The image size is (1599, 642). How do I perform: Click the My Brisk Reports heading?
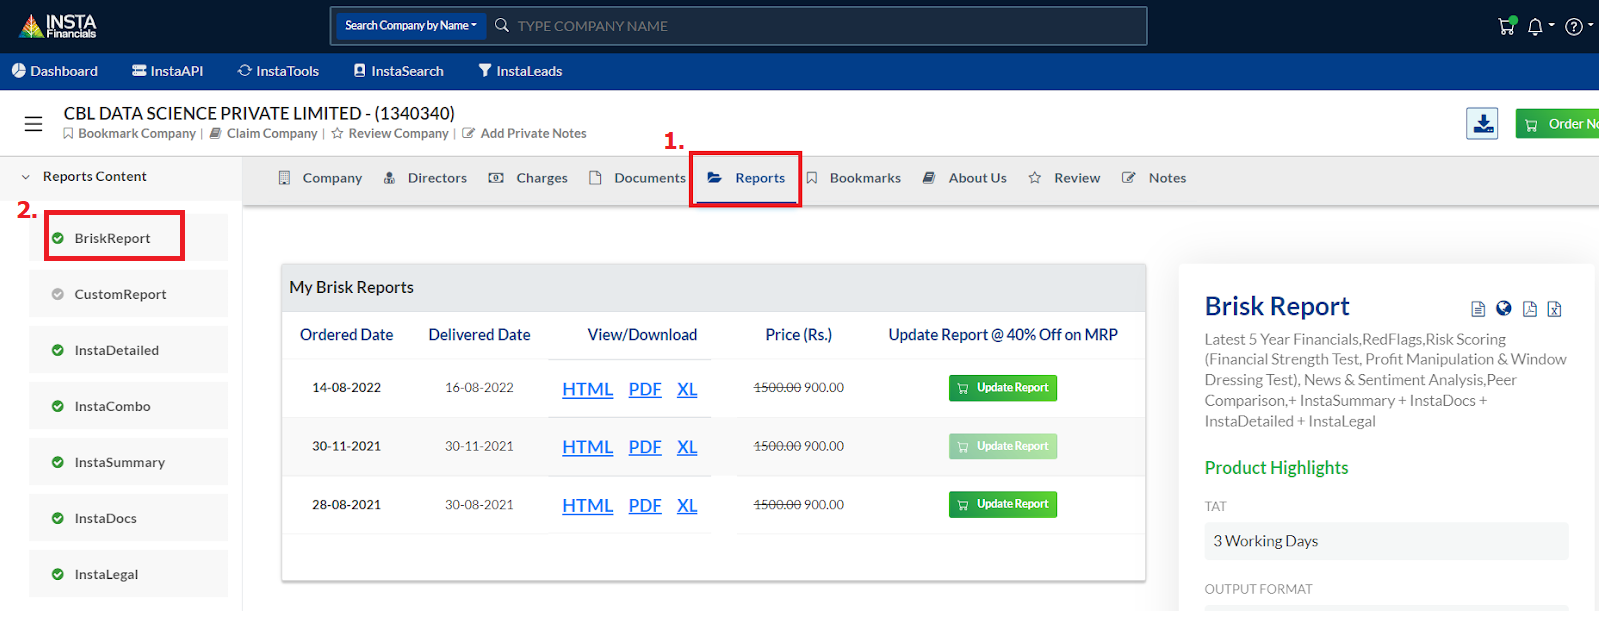pos(352,287)
